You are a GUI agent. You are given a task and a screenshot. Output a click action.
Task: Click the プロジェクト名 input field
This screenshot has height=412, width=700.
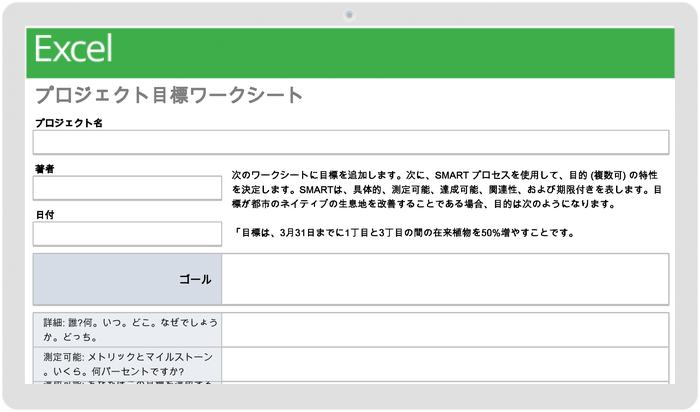351,142
